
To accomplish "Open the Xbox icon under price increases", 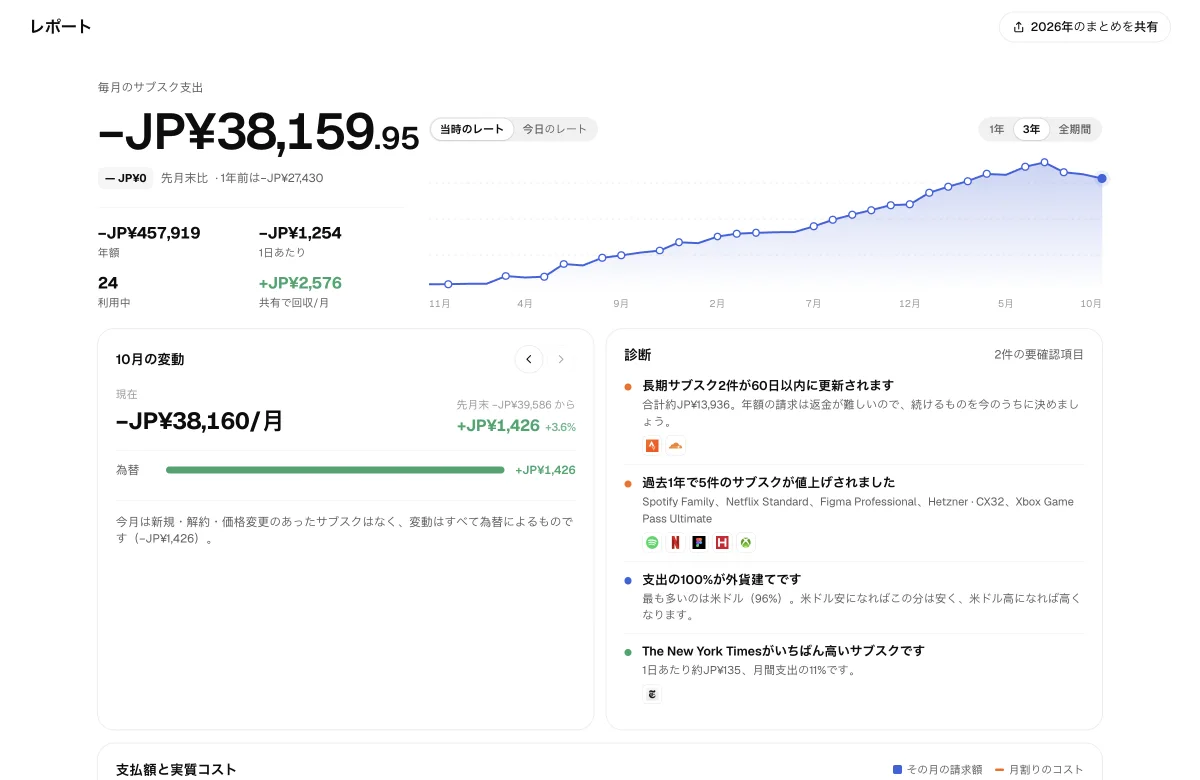I will [746, 542].
